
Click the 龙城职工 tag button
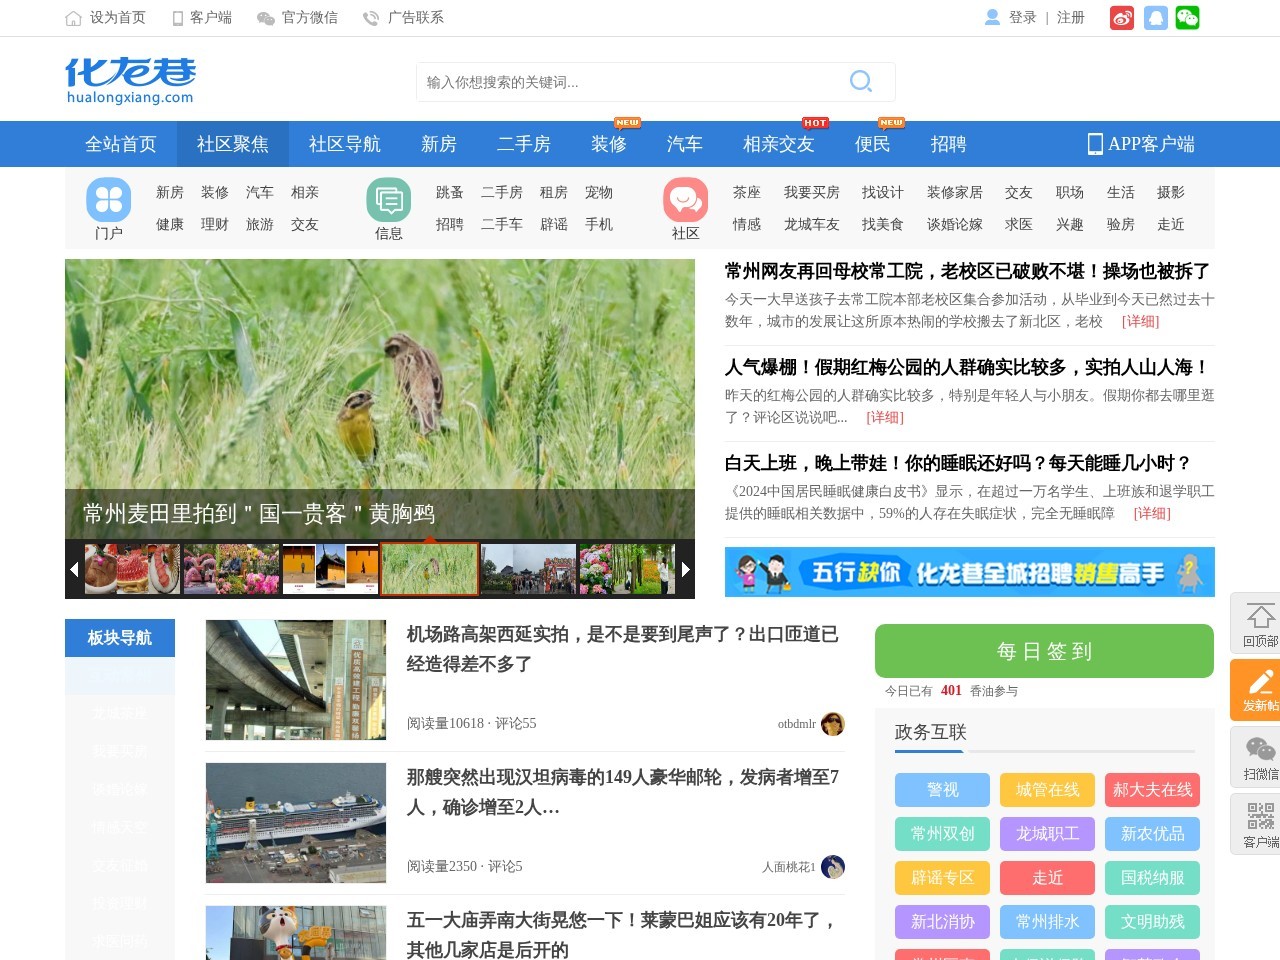point(1047,834)
